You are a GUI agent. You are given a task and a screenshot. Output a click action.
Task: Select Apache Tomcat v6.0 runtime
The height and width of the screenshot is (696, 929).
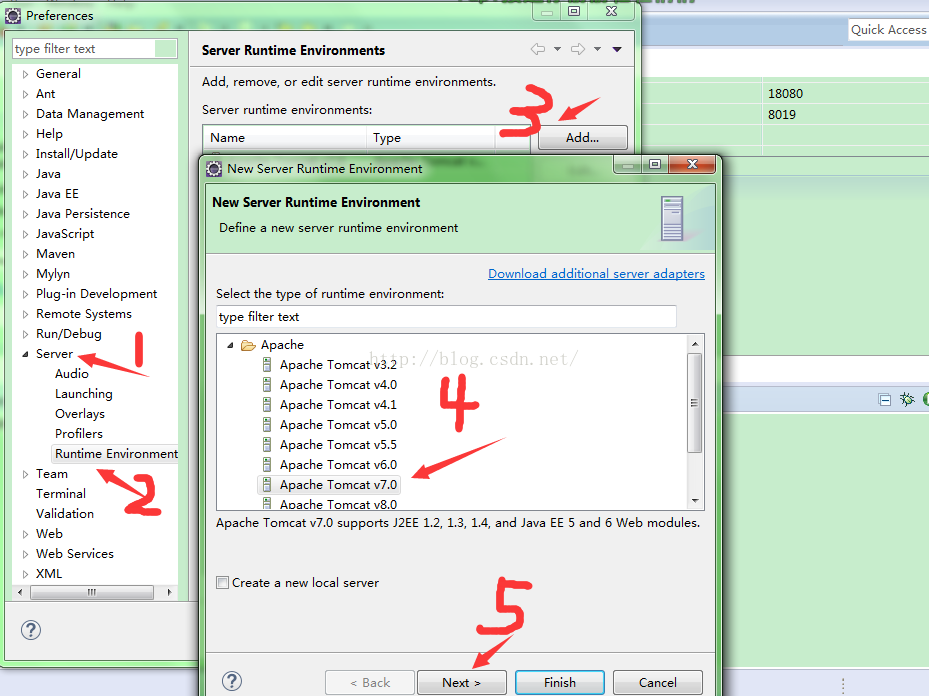pos(338,464)
